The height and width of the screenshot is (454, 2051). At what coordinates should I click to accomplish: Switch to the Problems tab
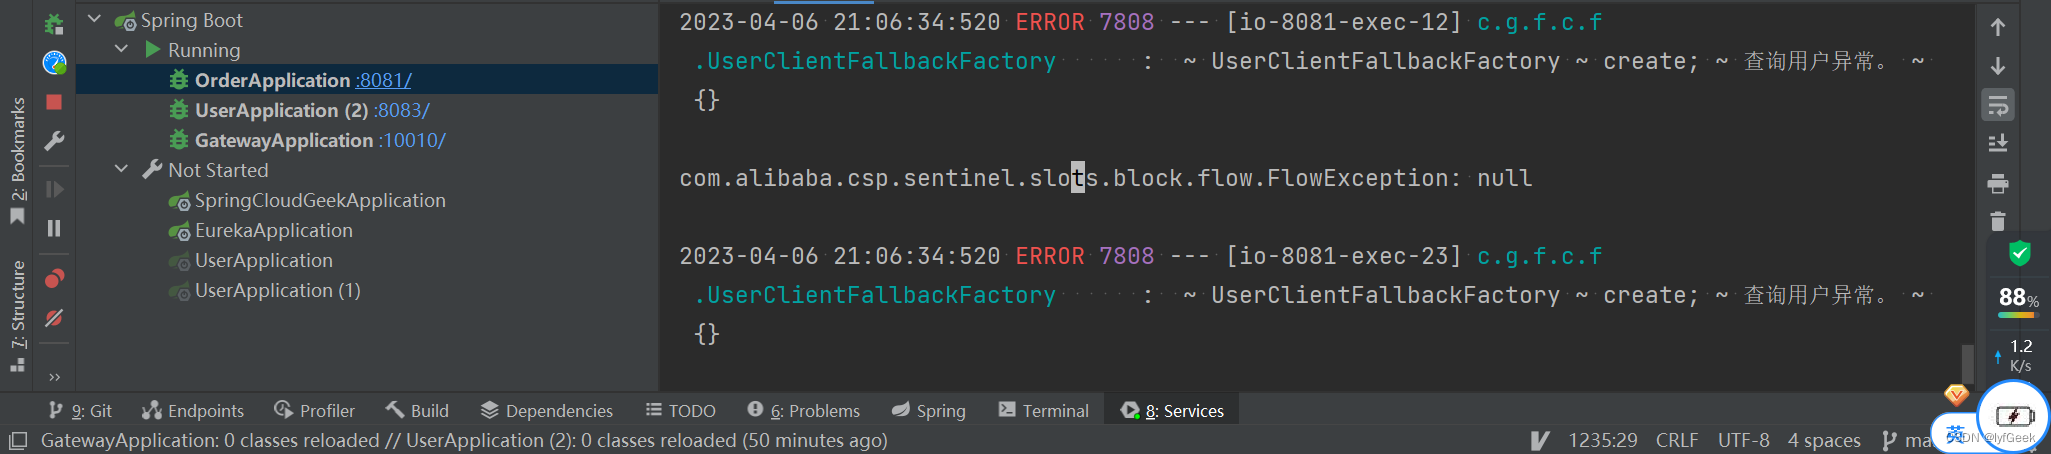pos(803,410)
